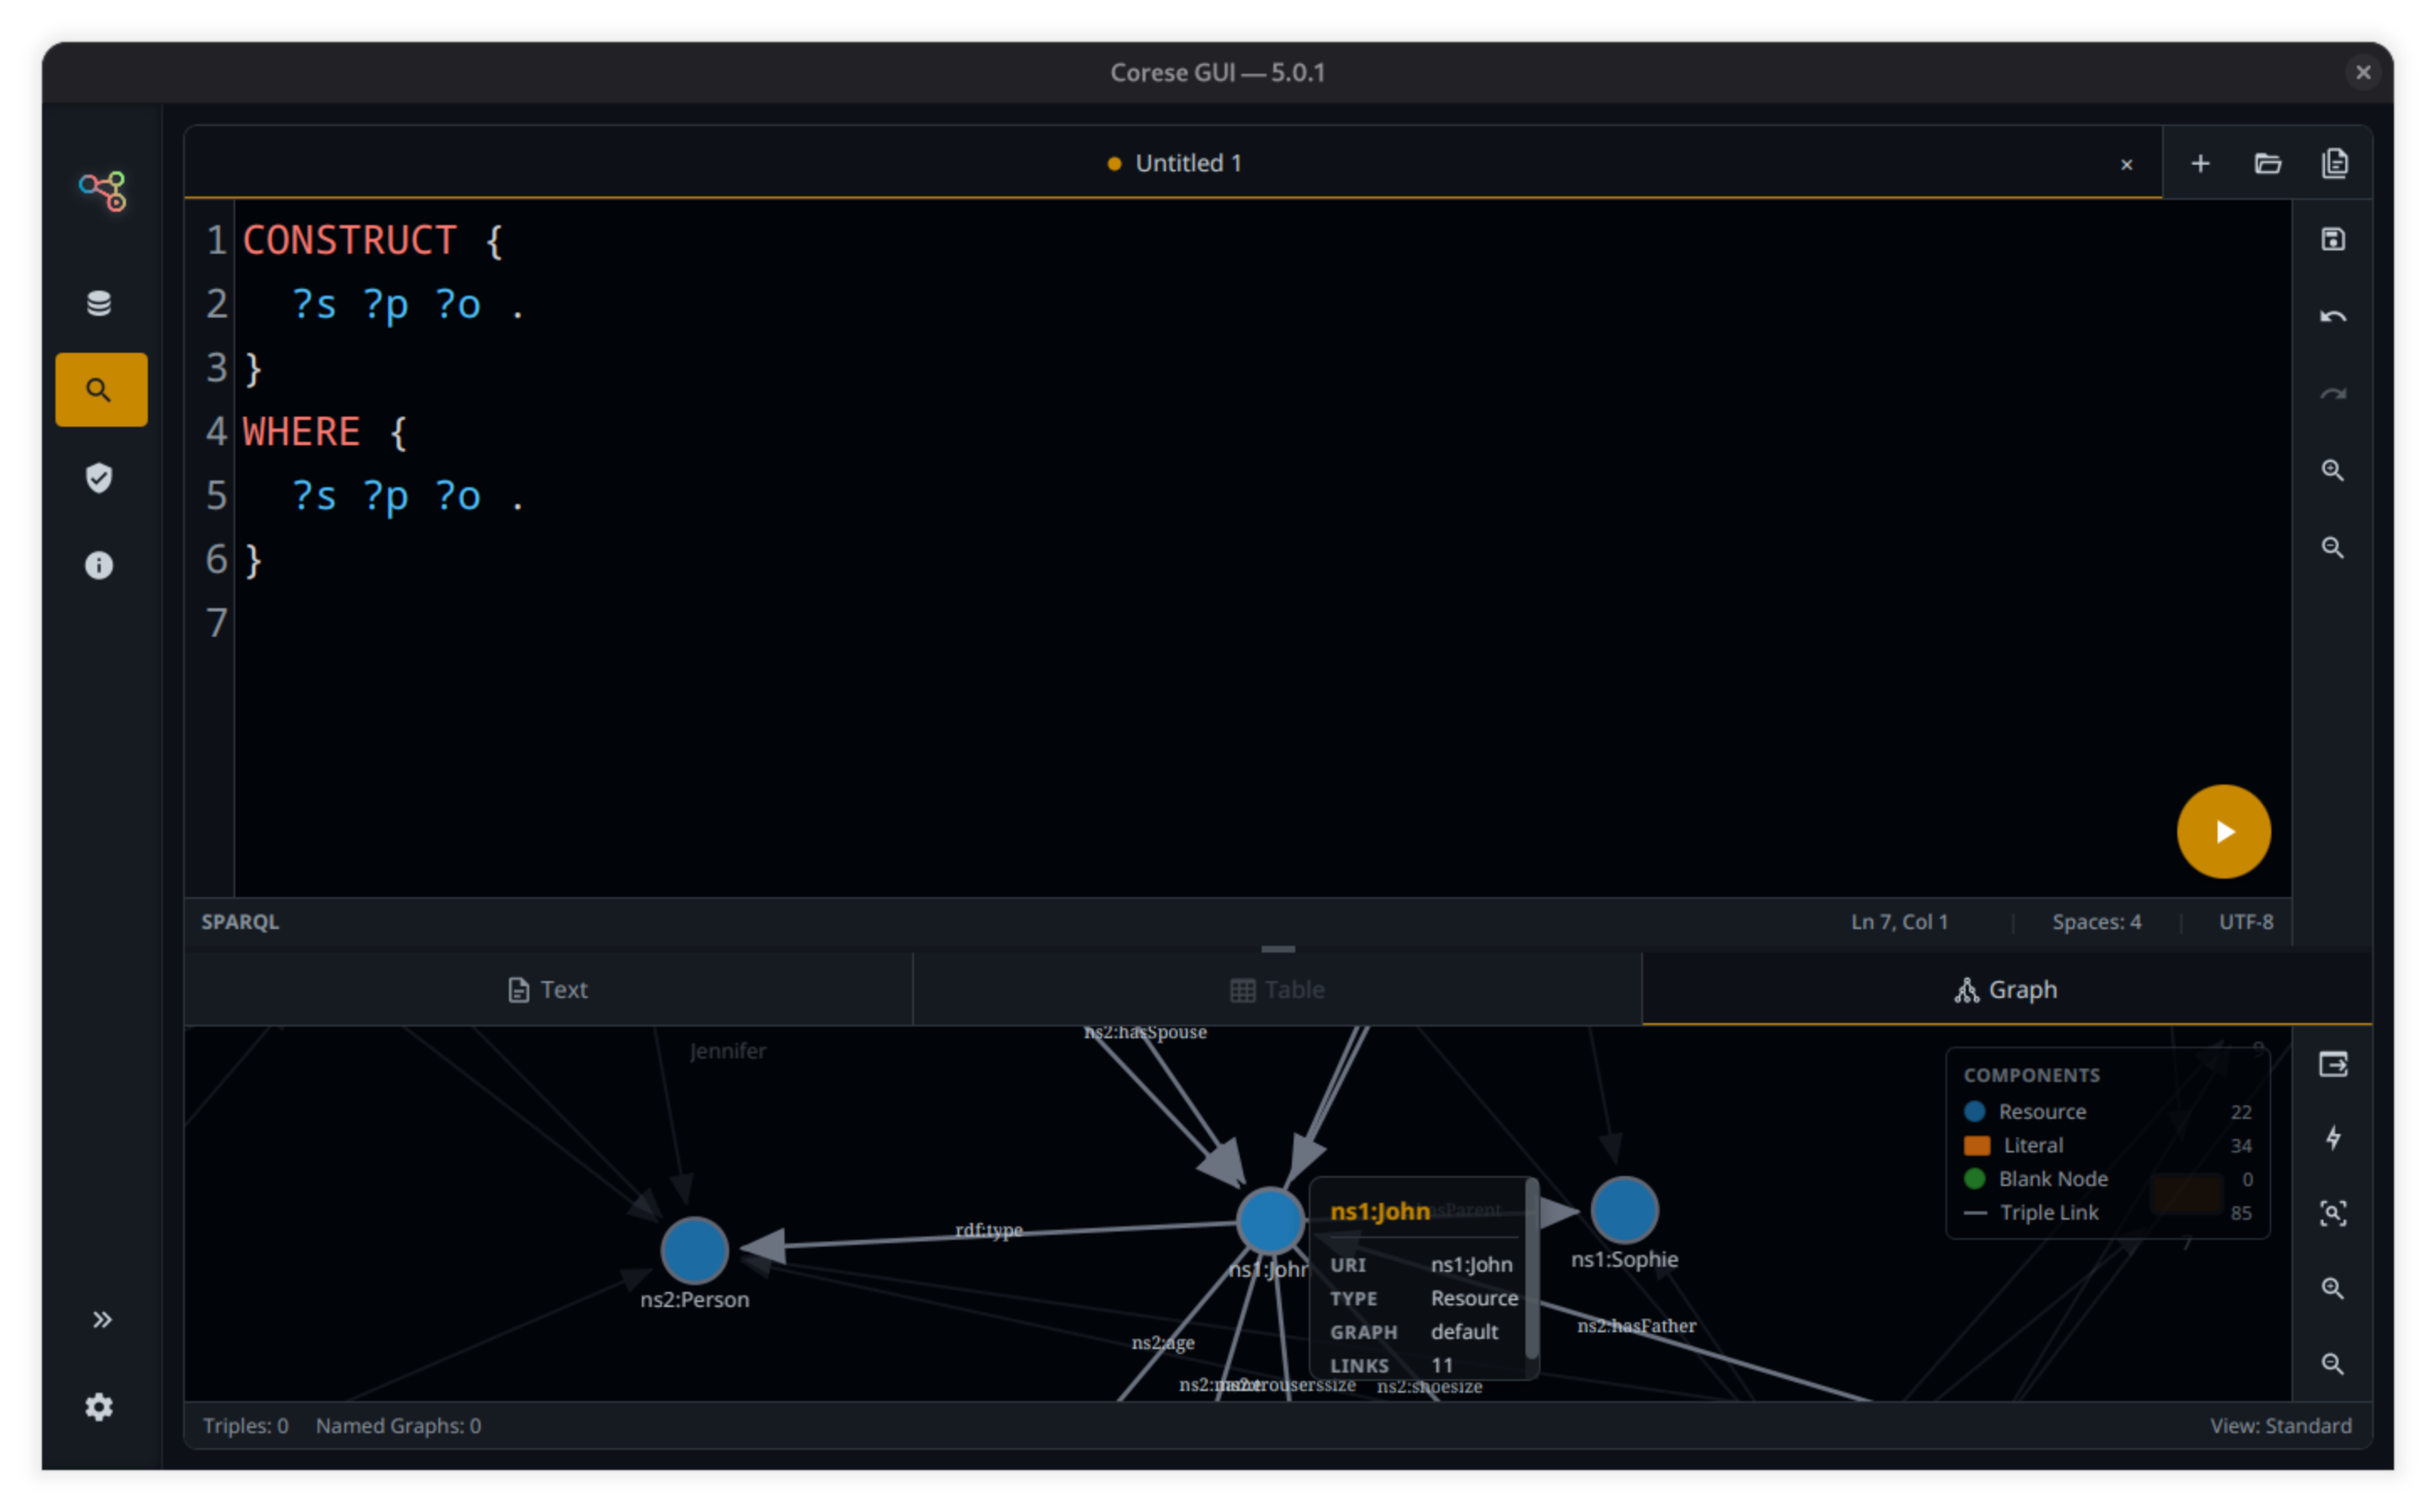Click the Spaces: 4 indentation indicator

2096,922
